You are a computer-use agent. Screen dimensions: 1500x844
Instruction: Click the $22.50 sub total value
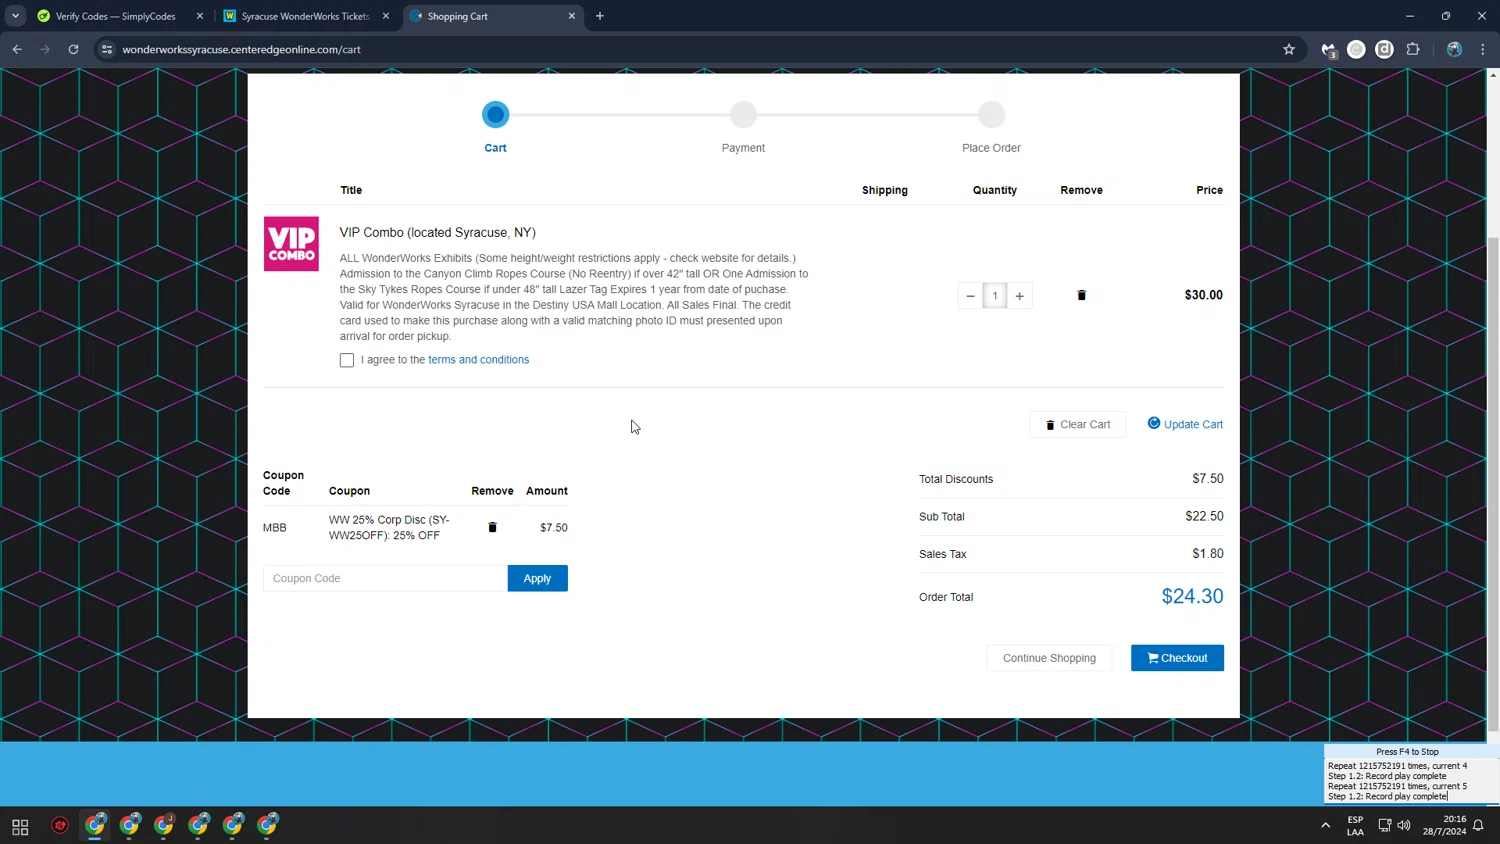(1204, 516)
